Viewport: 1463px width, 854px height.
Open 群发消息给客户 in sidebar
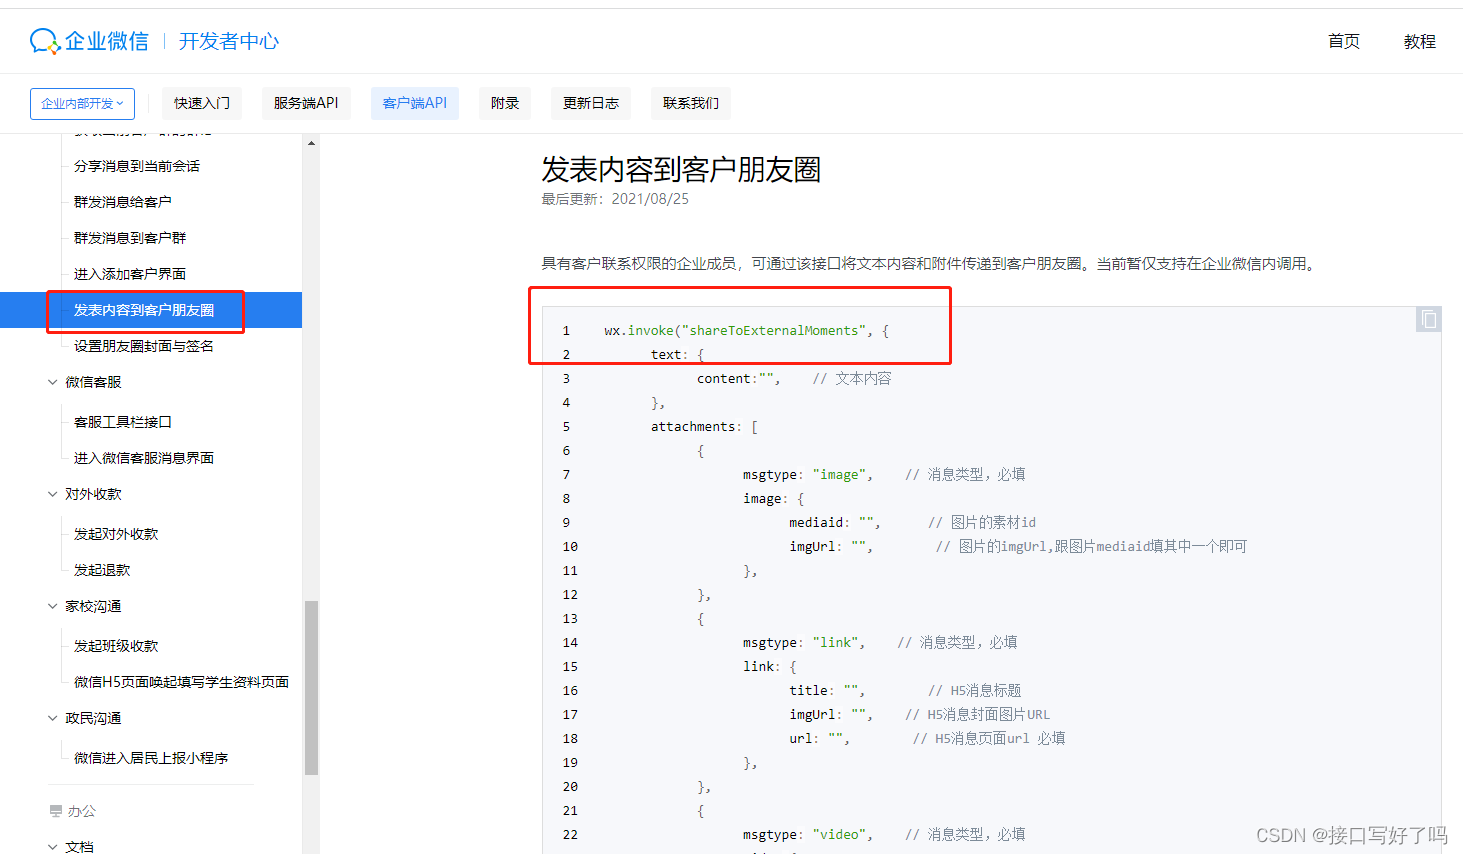point(123,202)
